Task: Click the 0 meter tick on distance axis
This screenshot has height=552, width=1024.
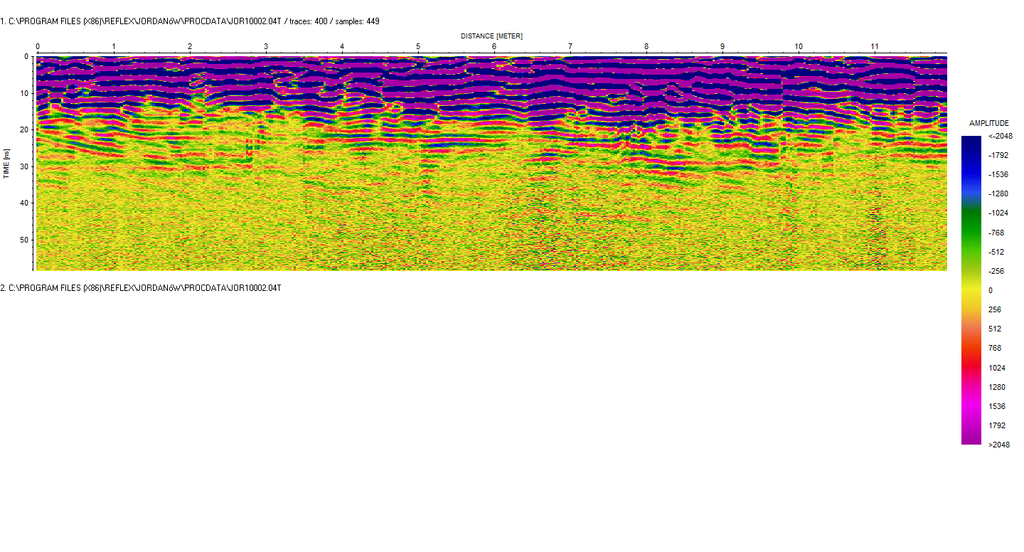Action: pyautogui.click(x=37, y=47)
